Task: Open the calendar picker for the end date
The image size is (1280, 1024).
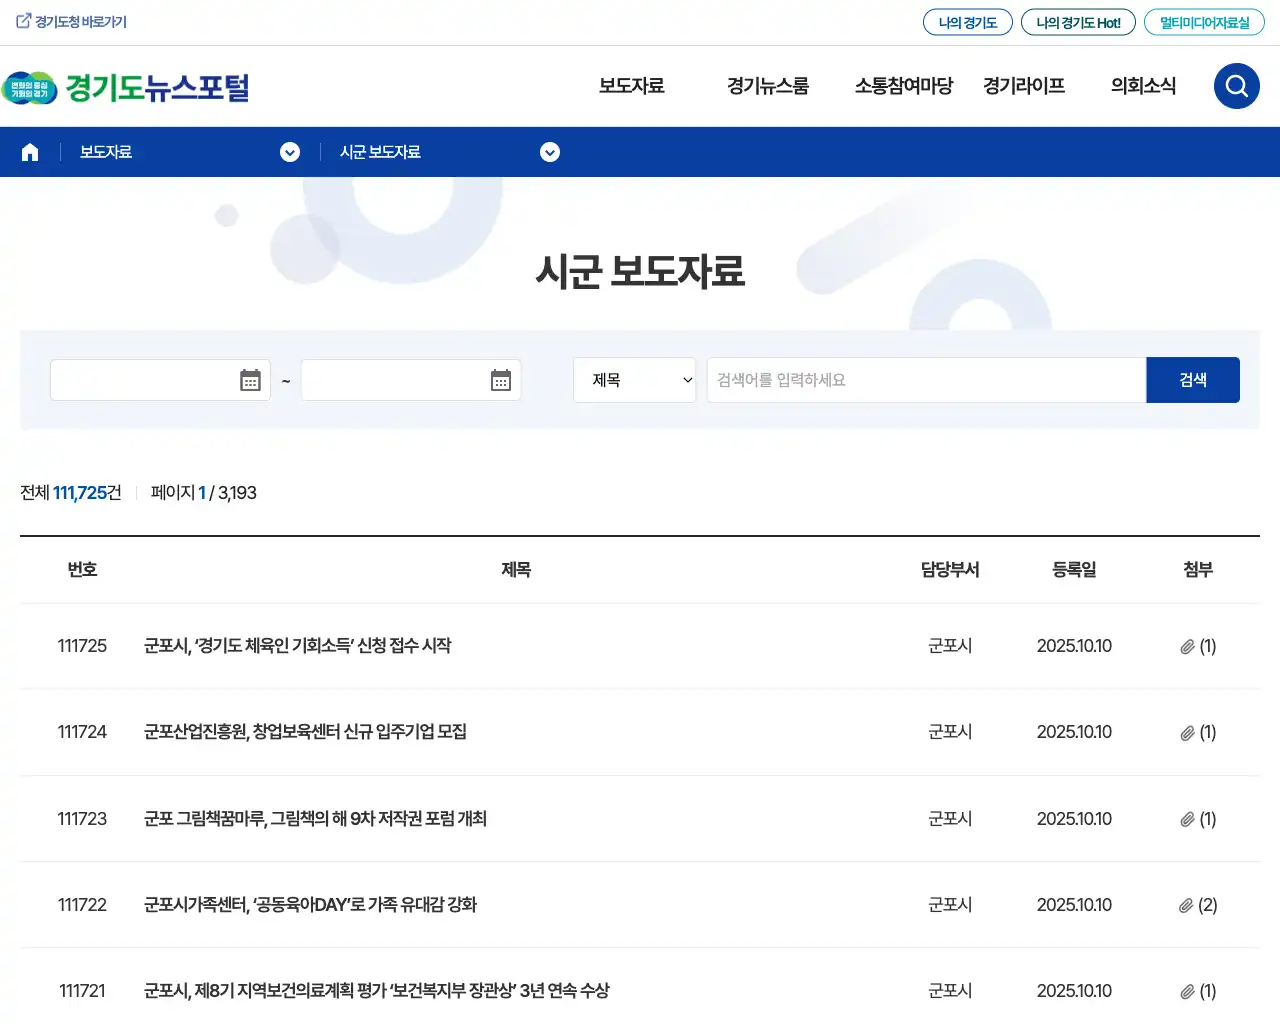Action: (500, 380)
